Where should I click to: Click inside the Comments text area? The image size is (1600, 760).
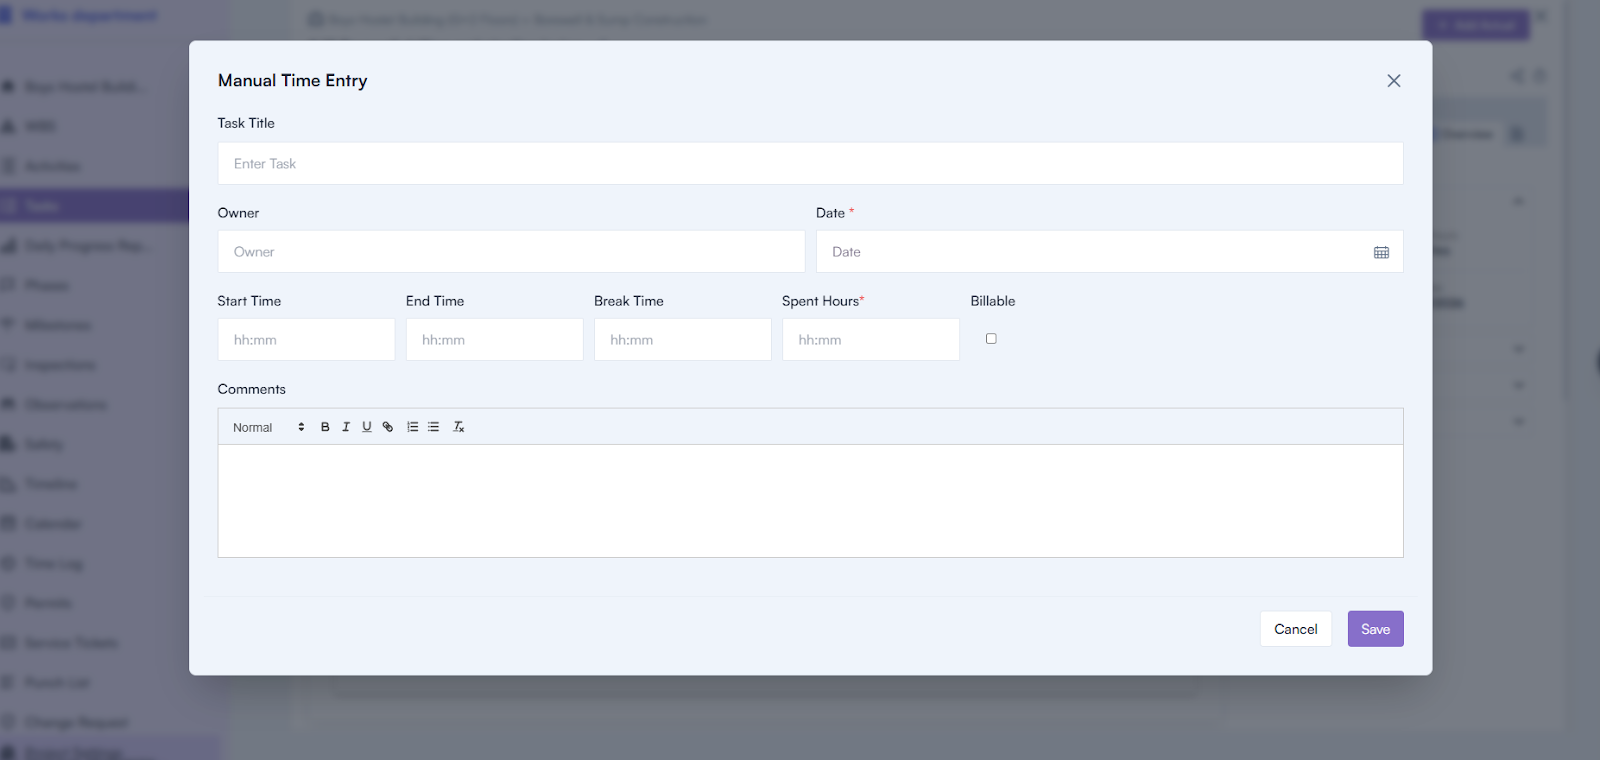(810, 500)
